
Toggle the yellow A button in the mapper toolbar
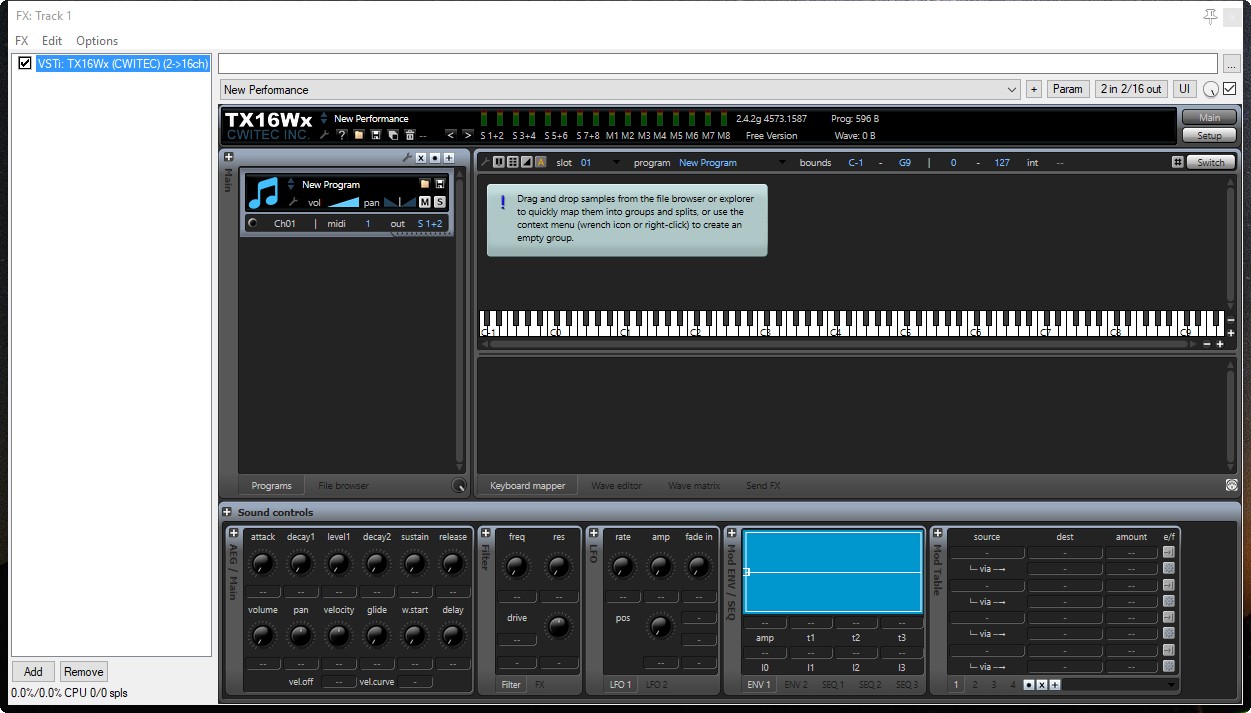[x=541, y=162]
